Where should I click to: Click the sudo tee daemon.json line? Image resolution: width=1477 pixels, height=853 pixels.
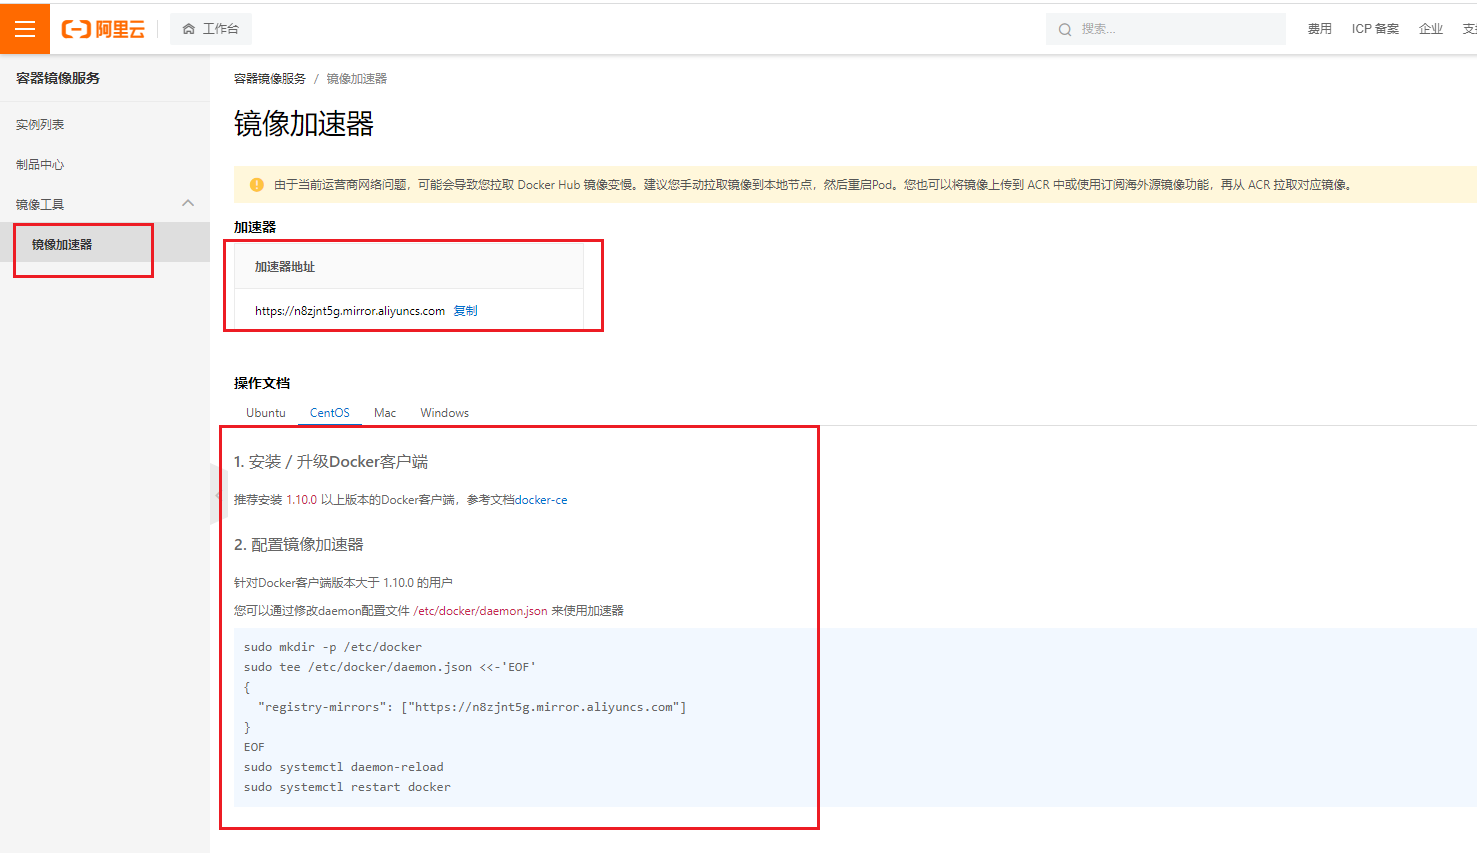tap(390, 667)
